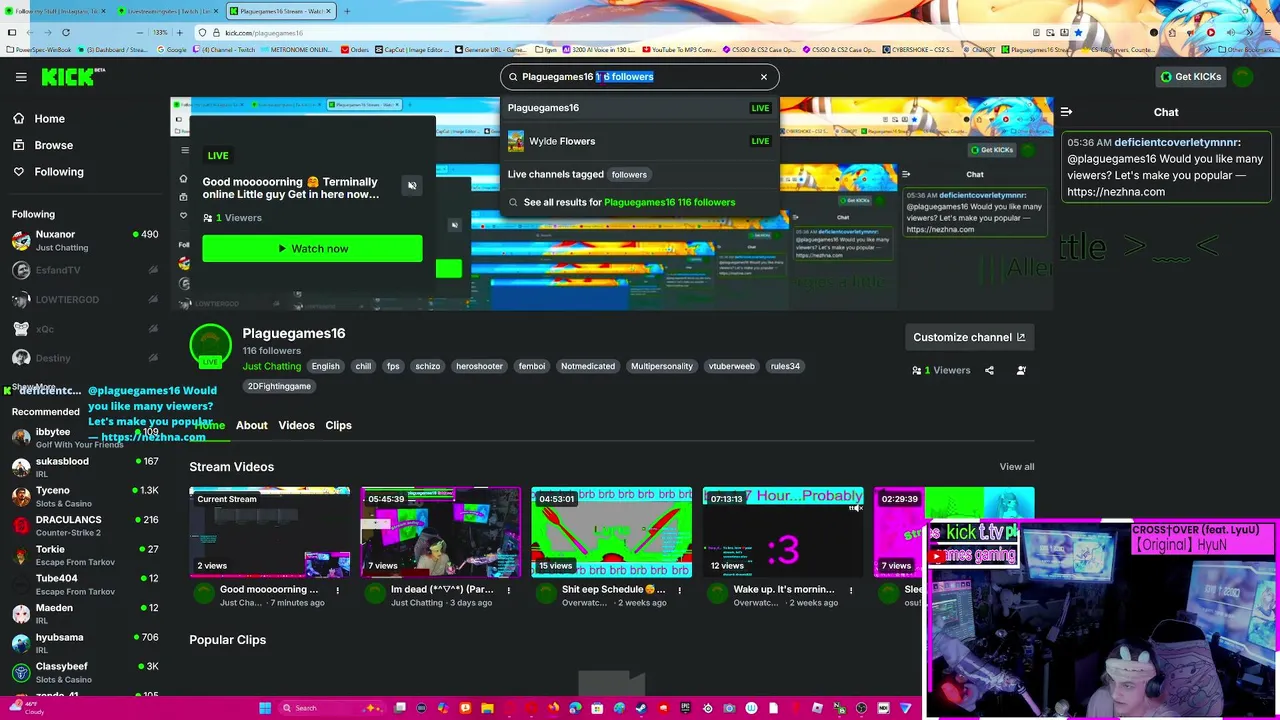This screenshot has width=1280, height=720.
Task: Switch to the About tab
Action: tap(251, 425)
